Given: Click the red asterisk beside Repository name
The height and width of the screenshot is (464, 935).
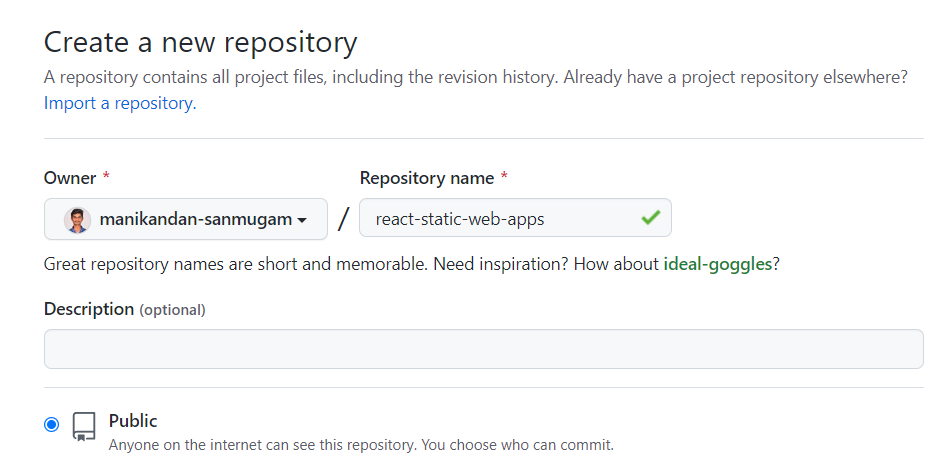Looking at the screenshot, I should coord(504,178).
